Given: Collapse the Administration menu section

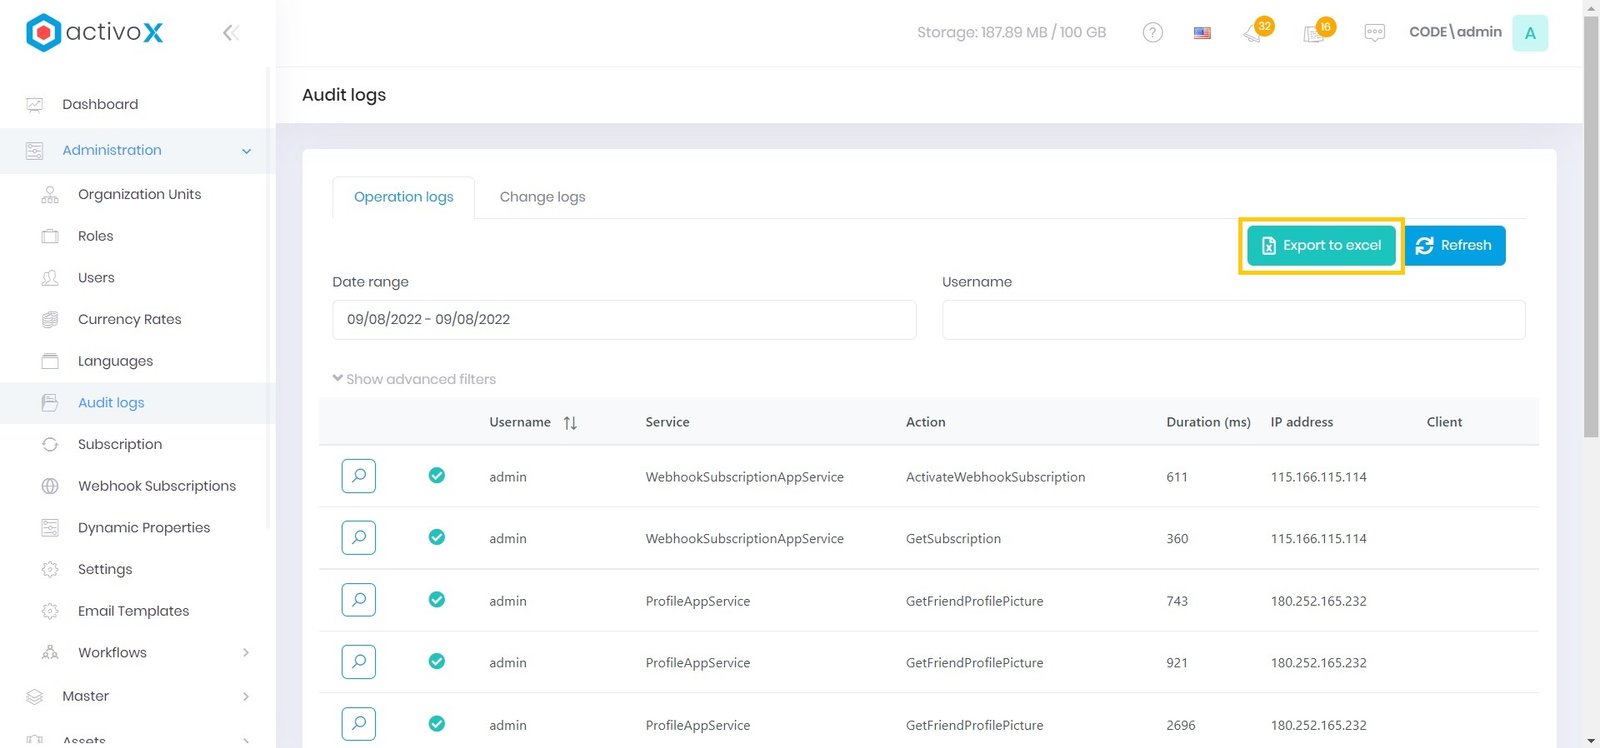Looking at the screenshot, I should 246,151.
